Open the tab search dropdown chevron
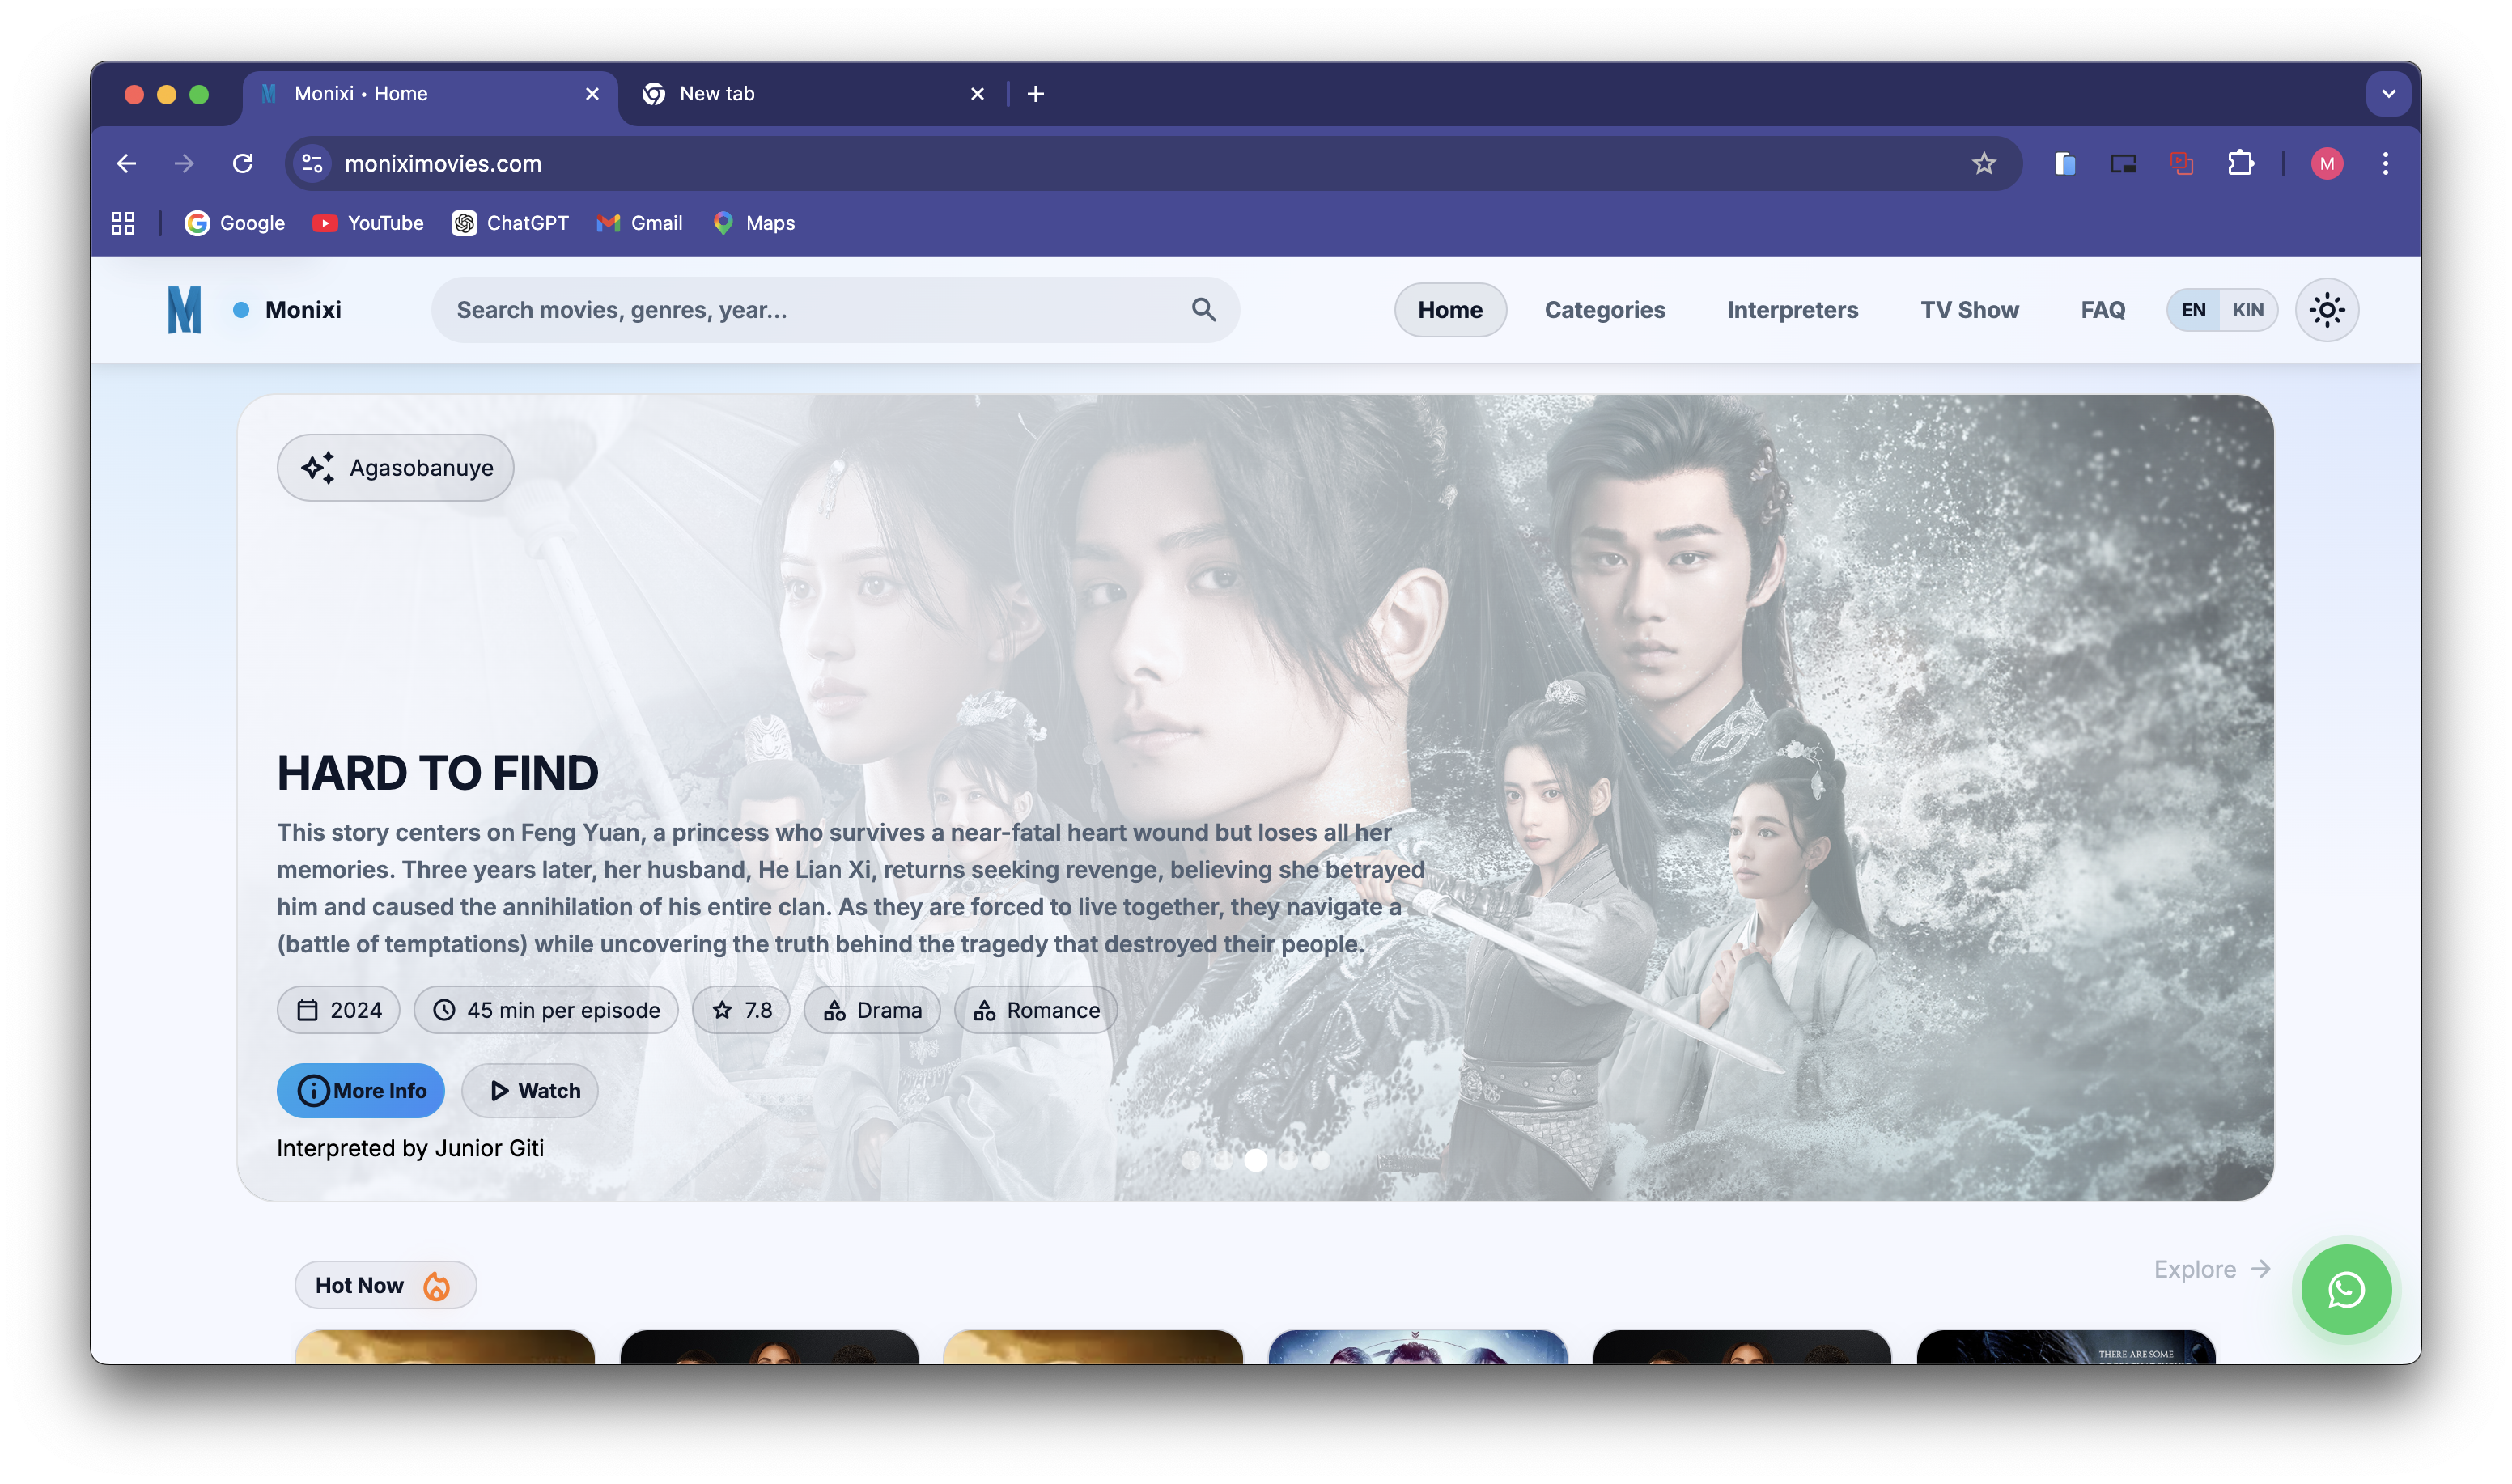The width and height of the screenshot is (2512, 1484). (2388, 94)
